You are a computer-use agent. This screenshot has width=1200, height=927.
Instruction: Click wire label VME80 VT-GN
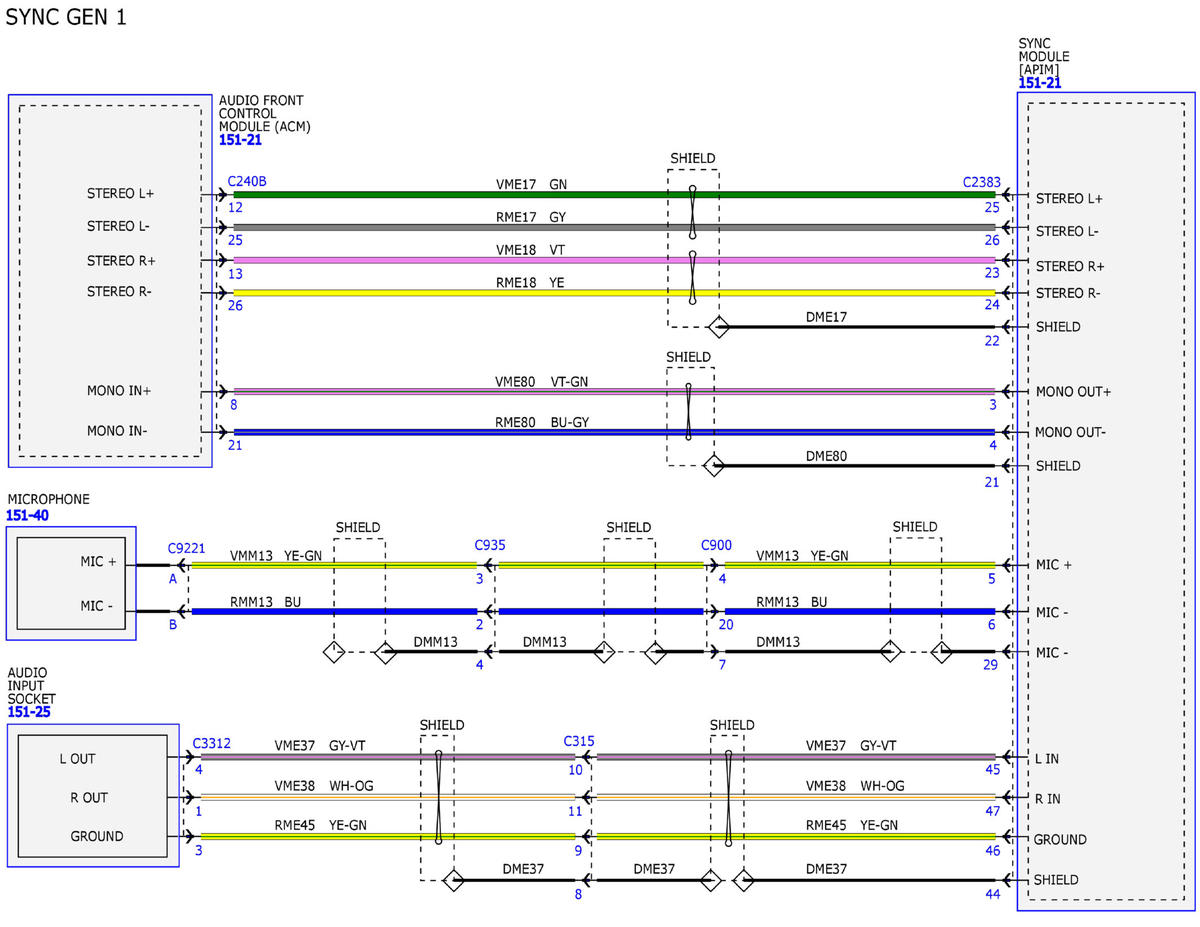[x=542, y=381]
